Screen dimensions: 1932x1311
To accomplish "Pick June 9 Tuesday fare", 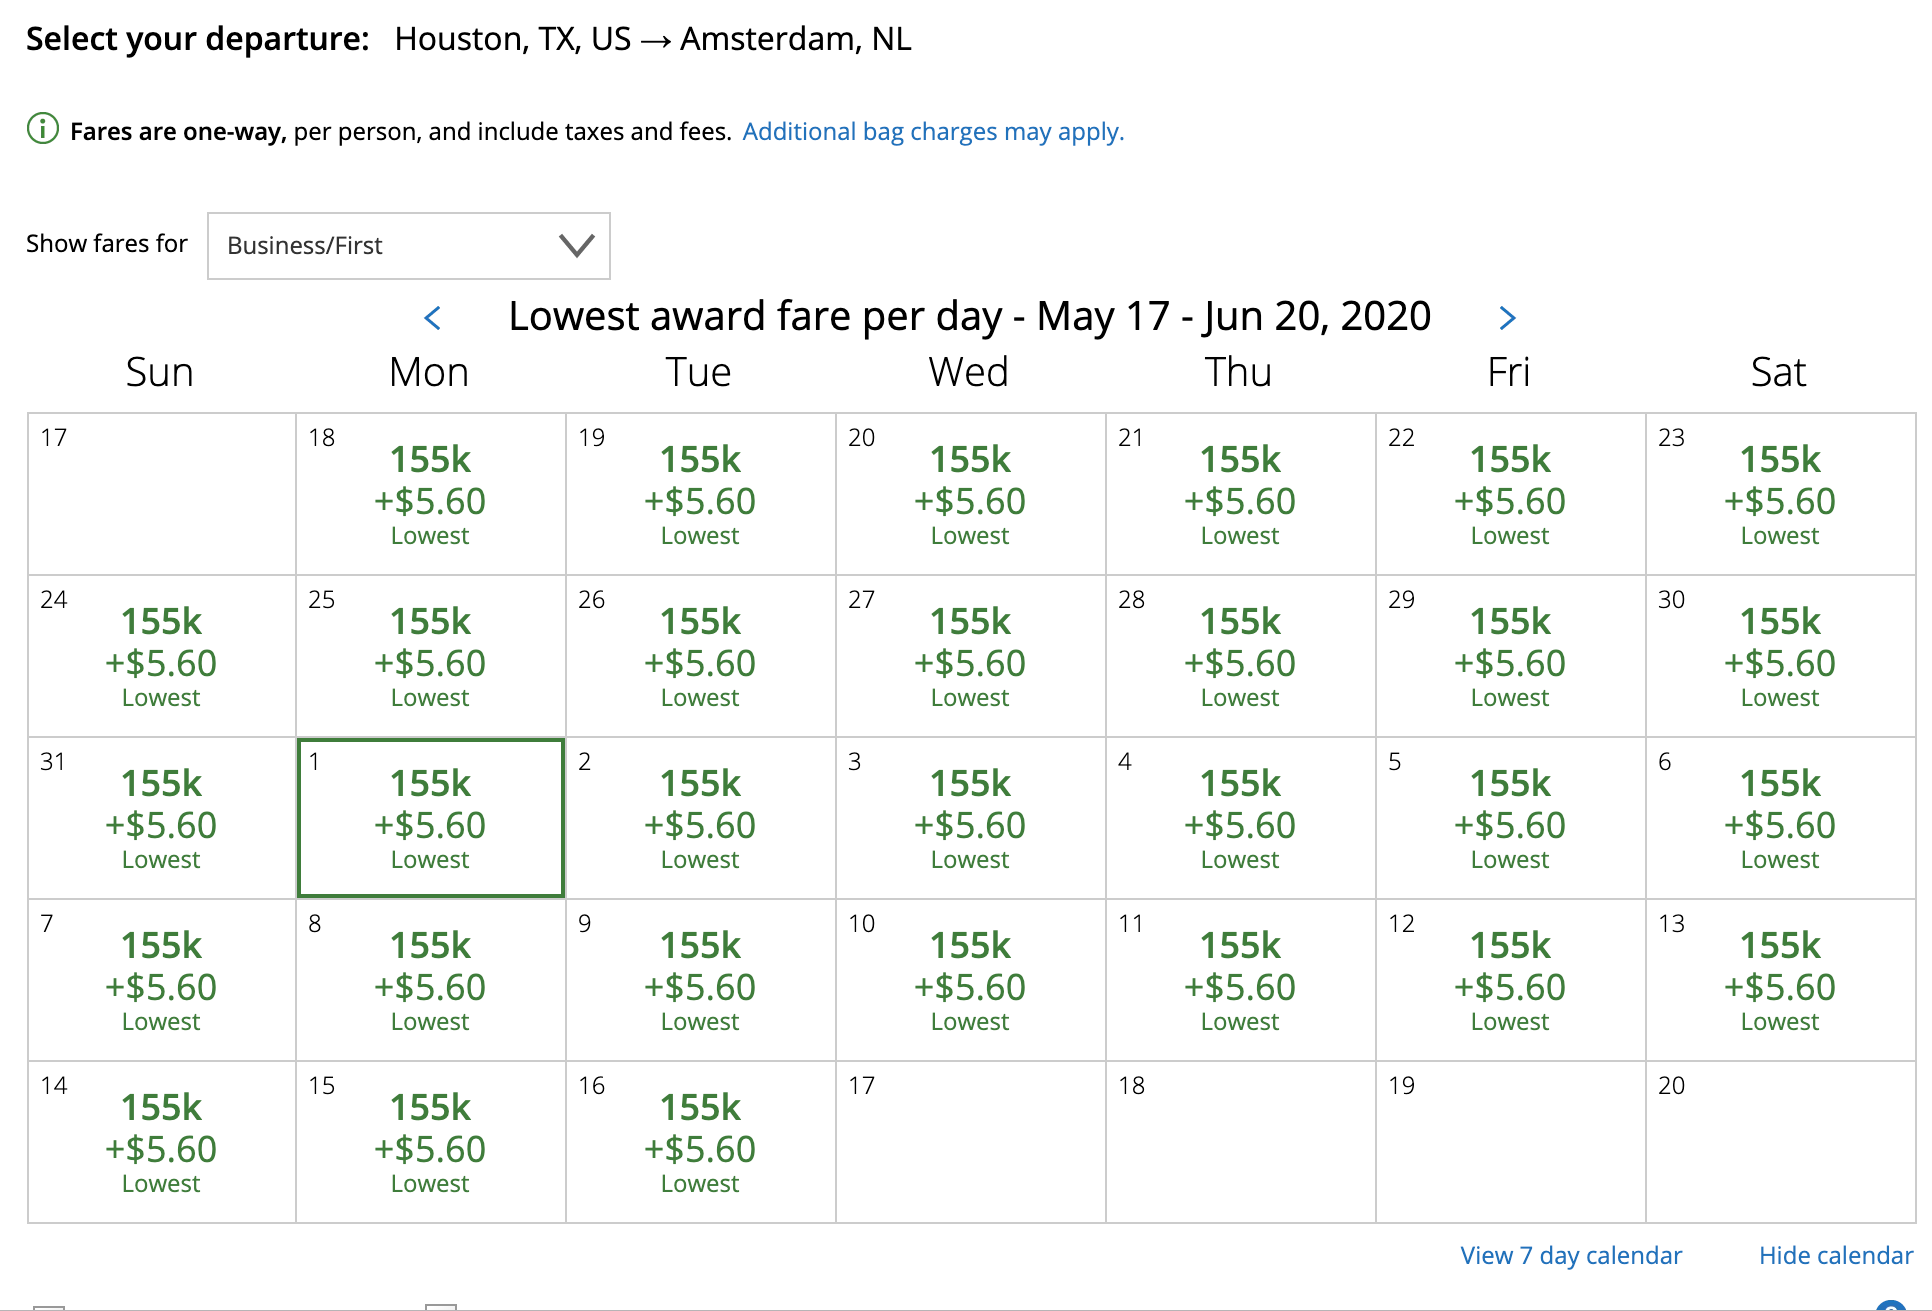I will coord(700,982).
